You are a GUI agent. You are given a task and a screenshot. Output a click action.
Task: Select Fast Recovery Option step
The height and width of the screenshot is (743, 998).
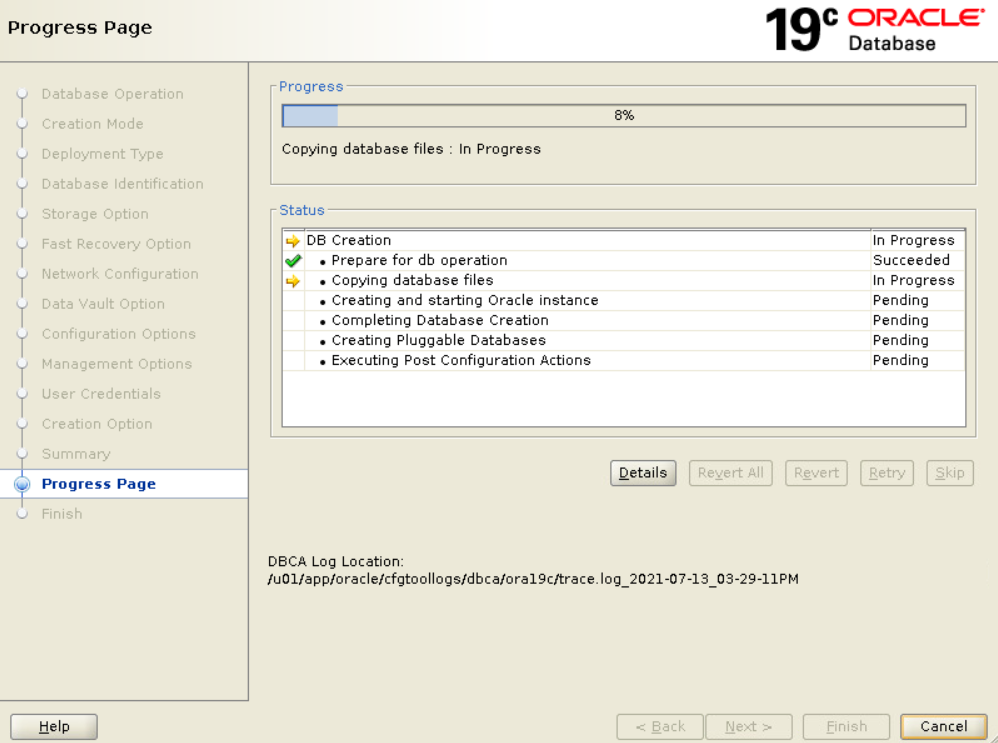click(x=116, y=244)
